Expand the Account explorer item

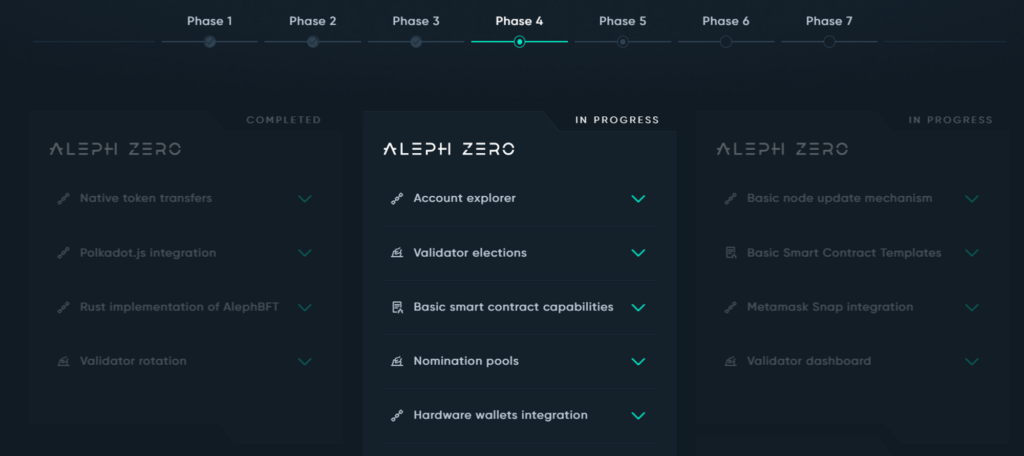[x=519, y=199]
